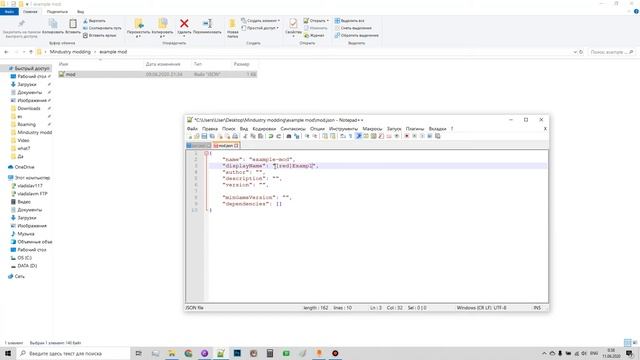Click the taskbar search box
Image resolution: width=640 pixels, height=360 pixels.
pyautogui.click(x=73, y=353)
